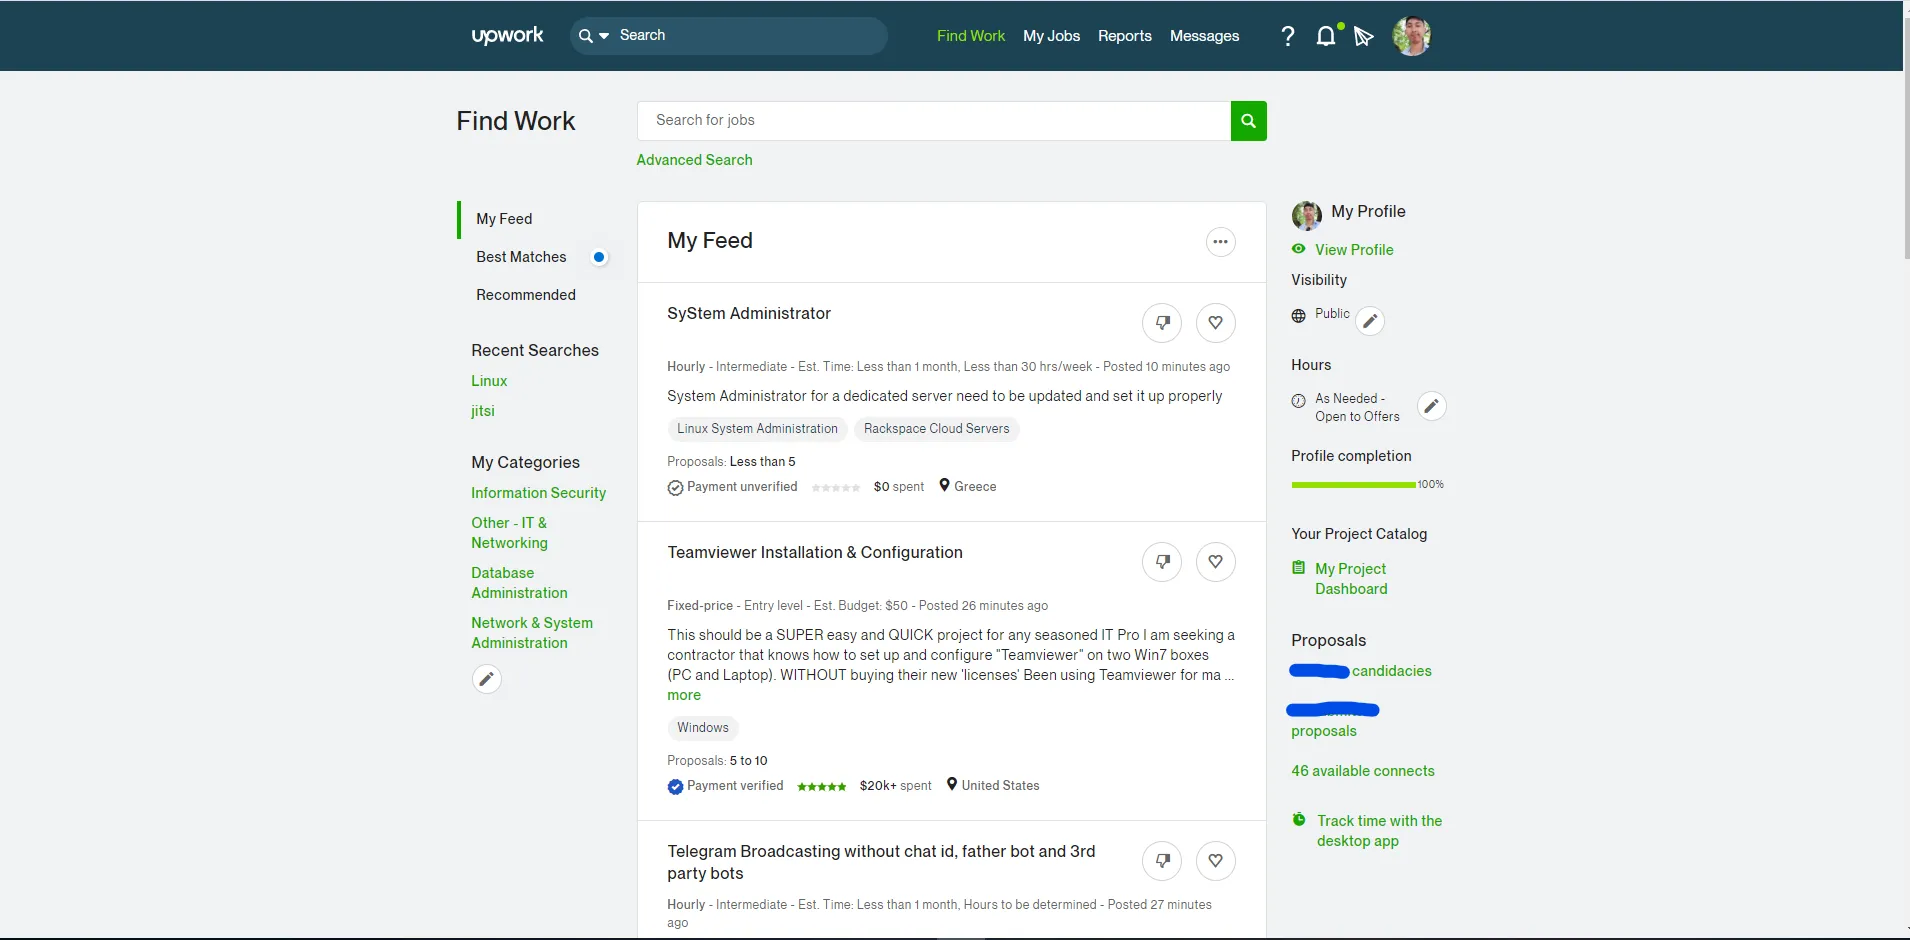This screenshot has height=940, width=1910.
Task: Open the help question mark icon
Action: point(1287,36)
